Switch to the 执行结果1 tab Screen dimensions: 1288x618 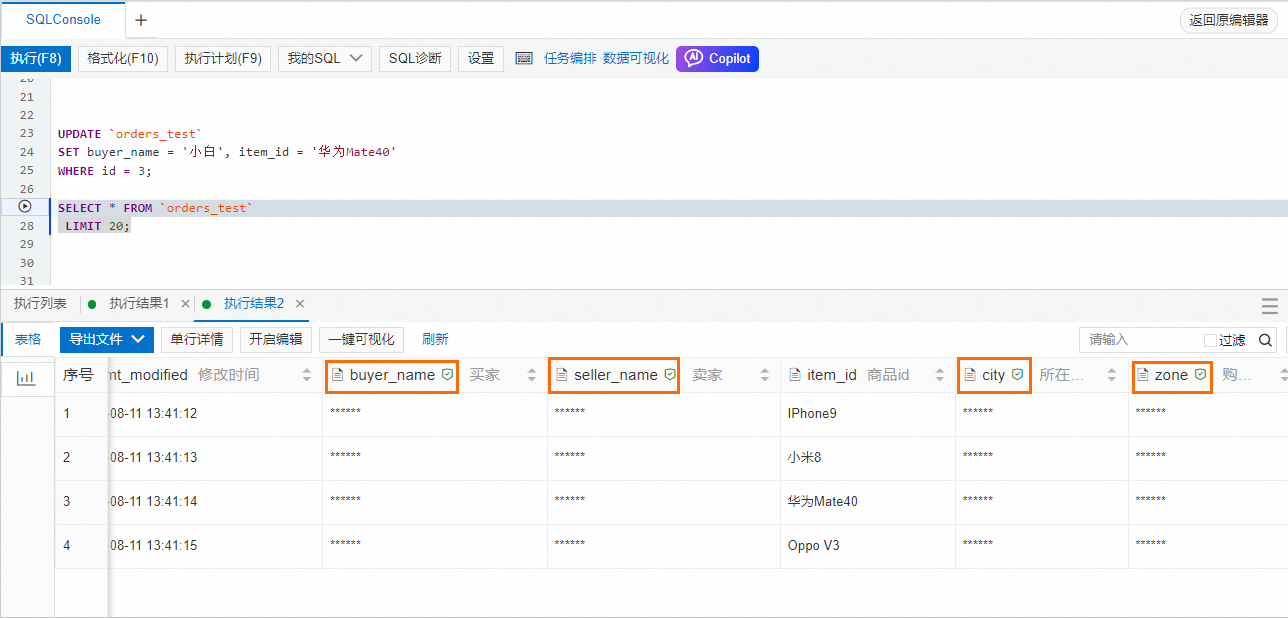click(139, 304)
